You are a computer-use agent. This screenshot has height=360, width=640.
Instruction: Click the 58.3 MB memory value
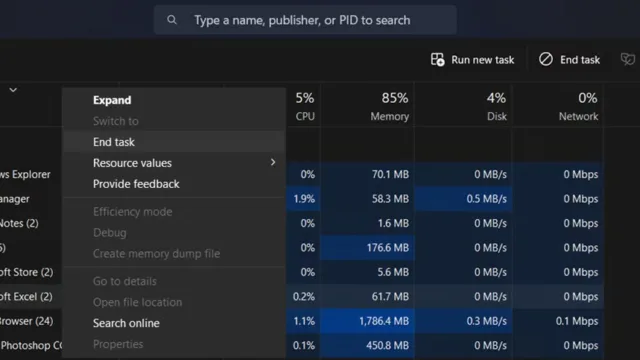coord(390,199)
